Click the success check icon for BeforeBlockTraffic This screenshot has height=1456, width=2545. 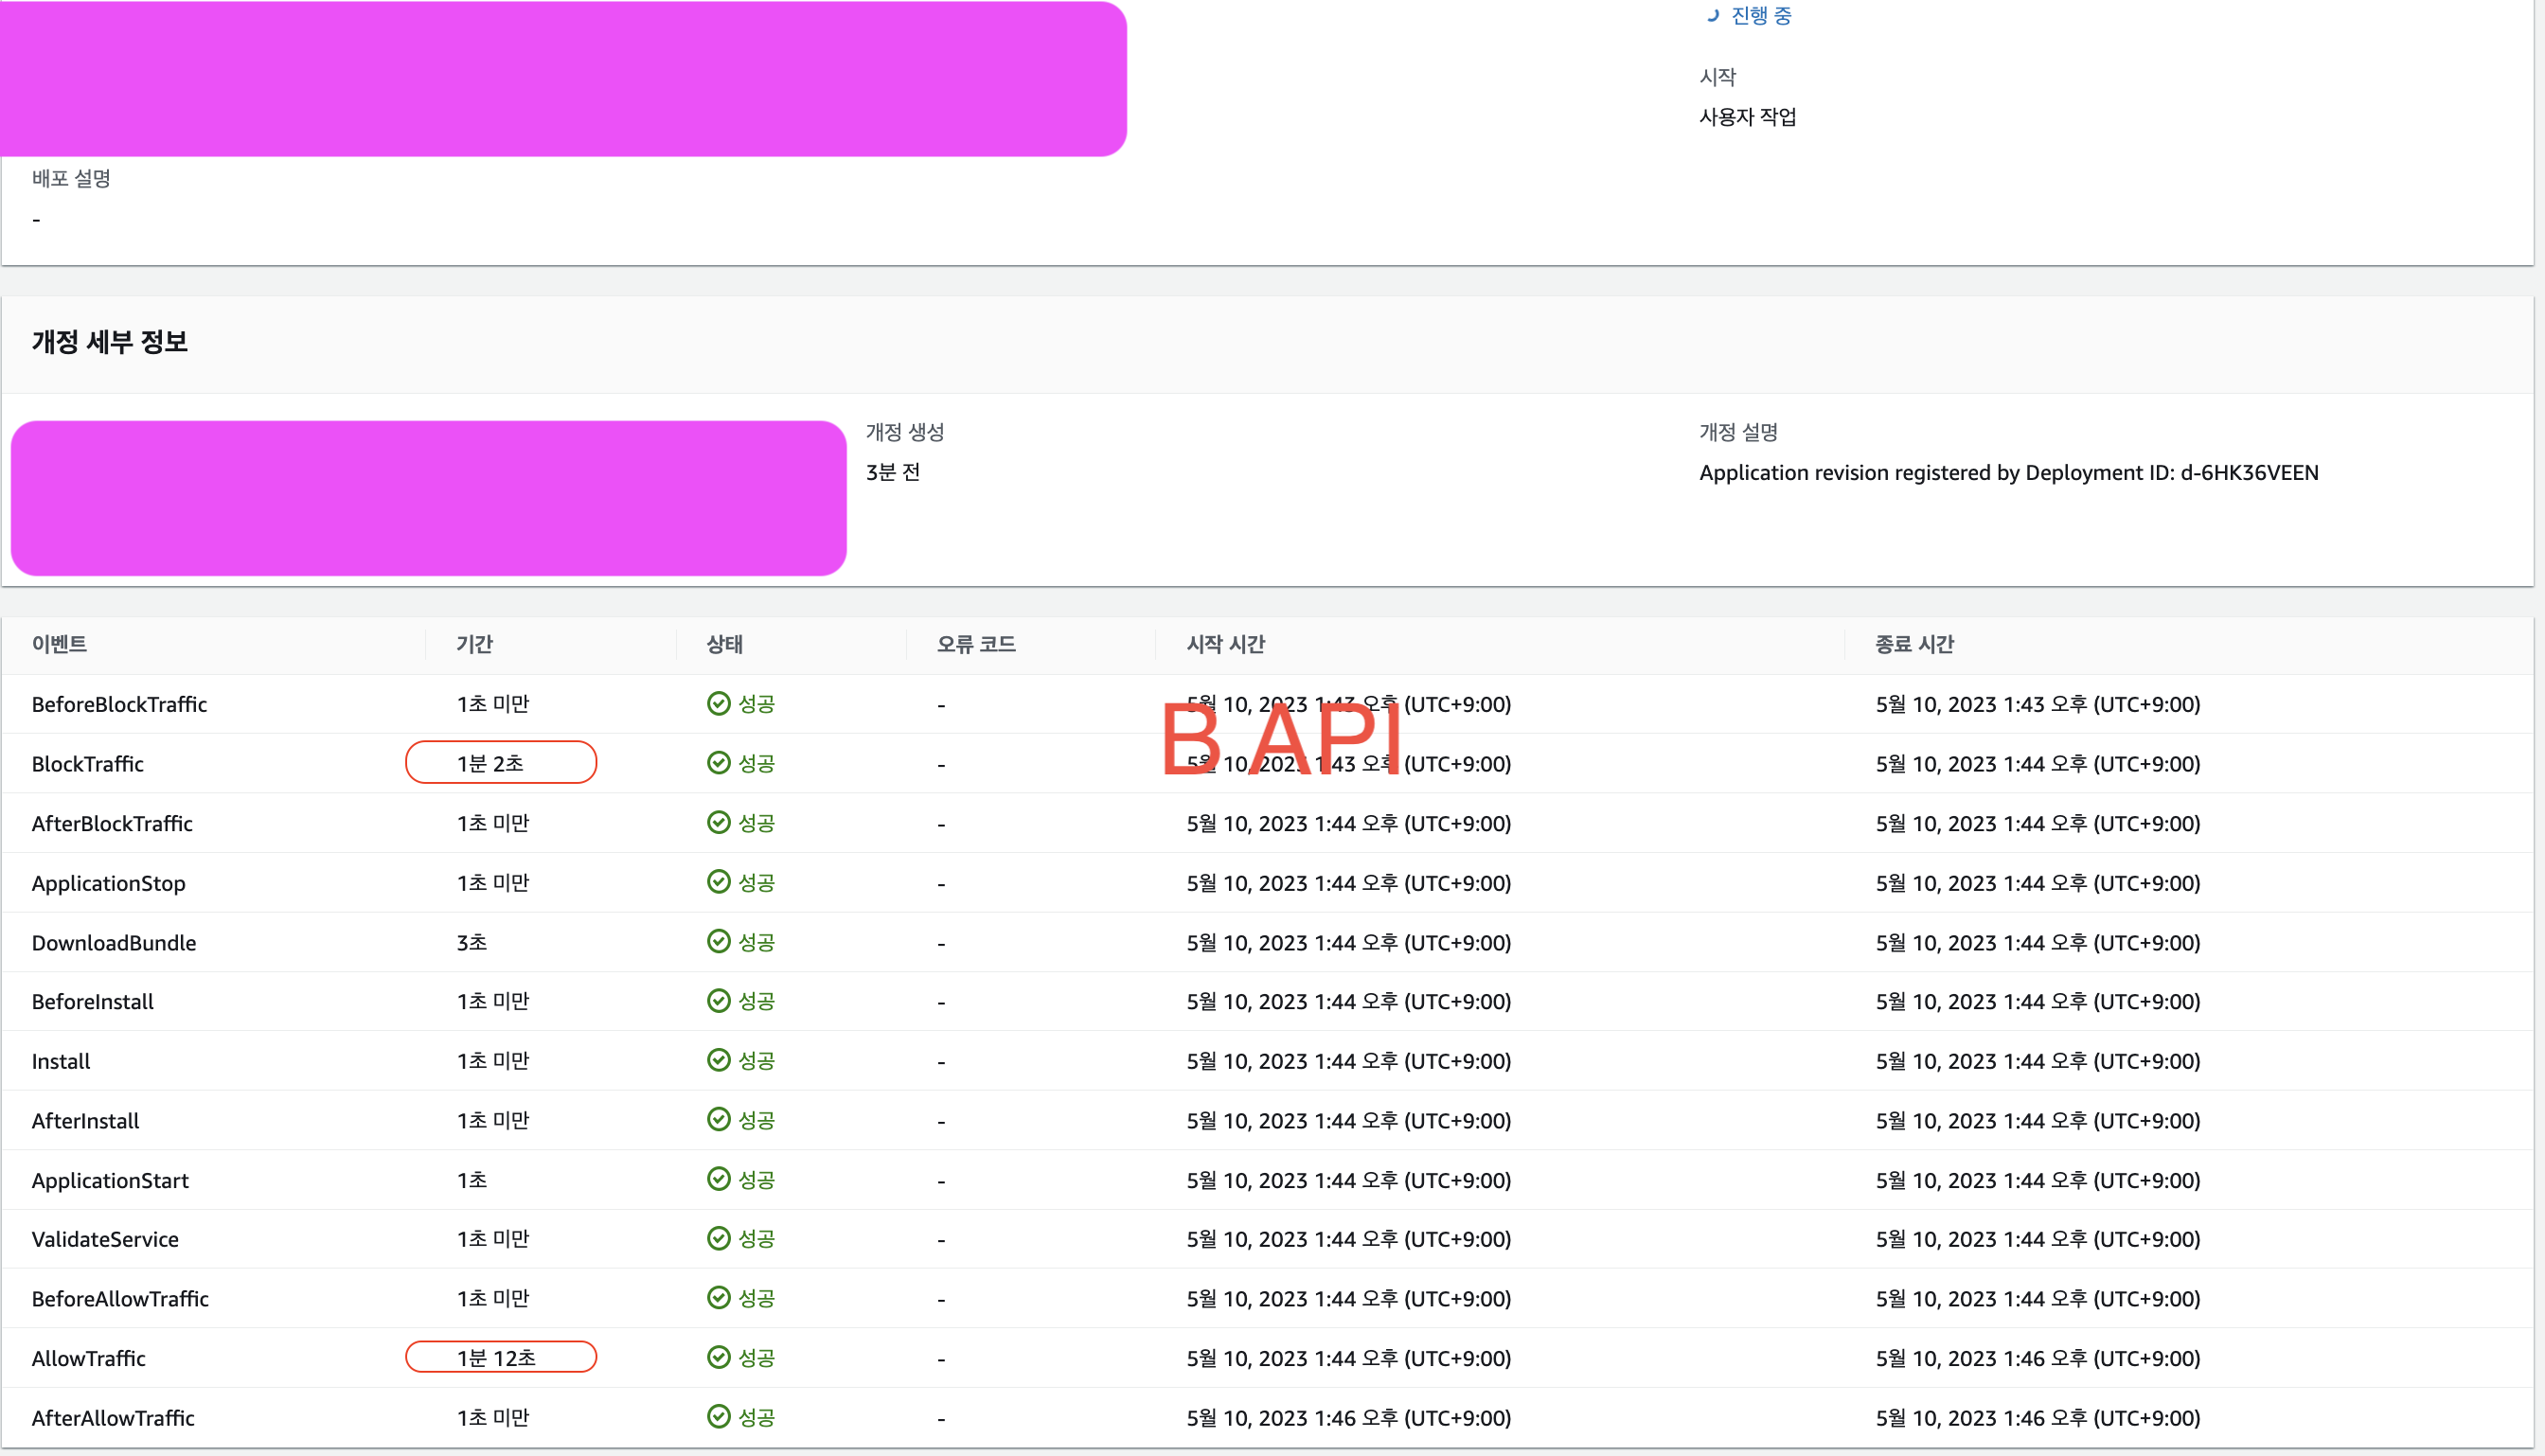click(x=718, y=704)
